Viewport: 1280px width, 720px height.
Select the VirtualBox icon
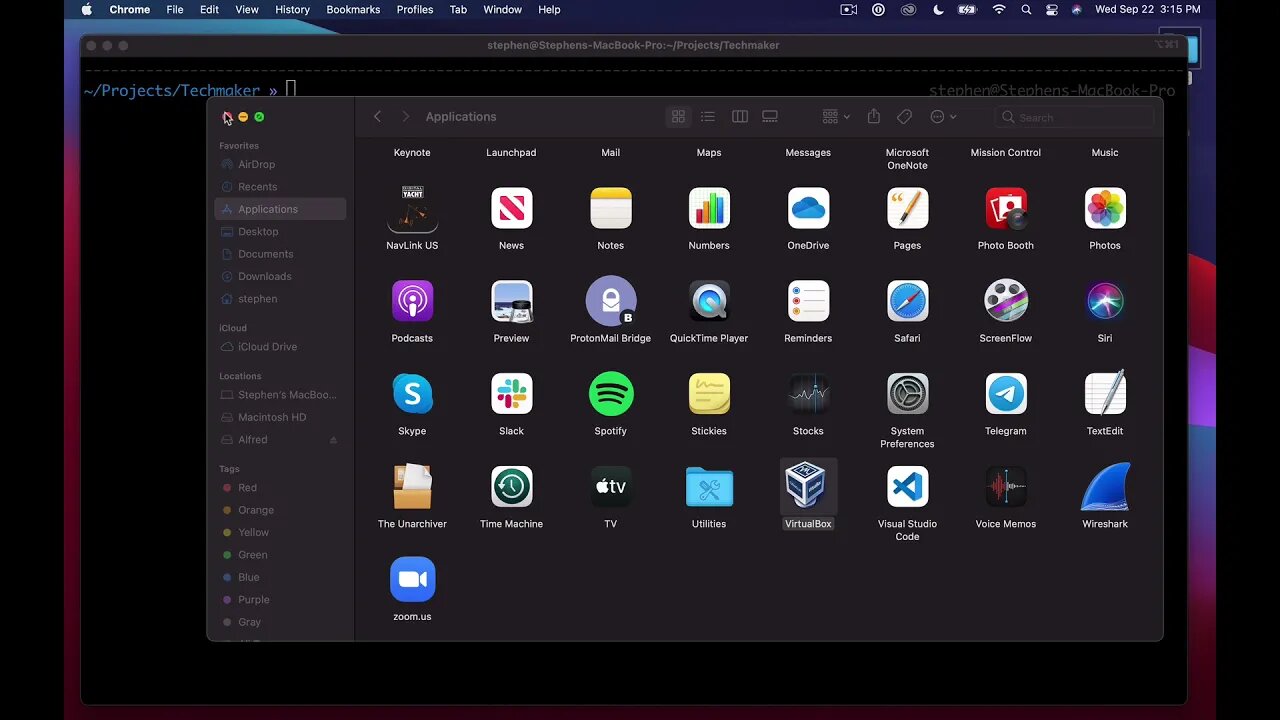point(806,487)
